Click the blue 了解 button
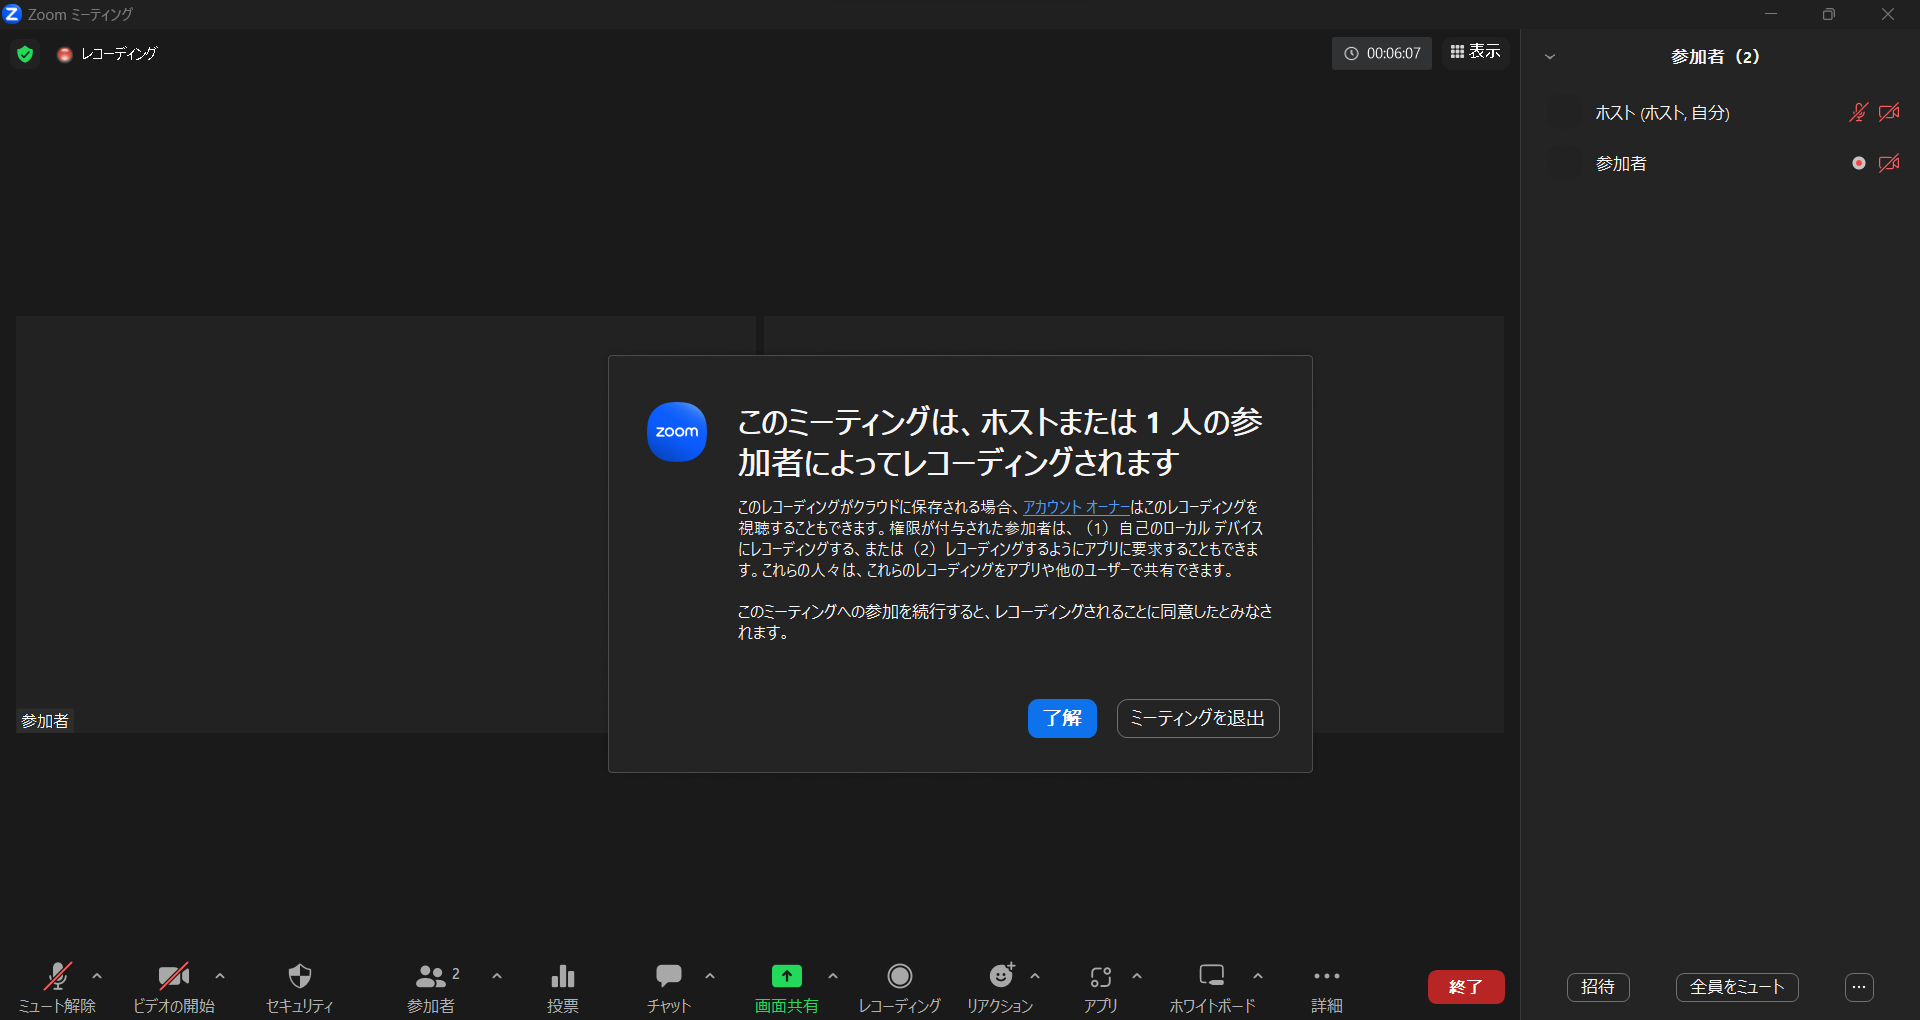This screenshot has width=1920, height=1020. (x=1062, y=718)
